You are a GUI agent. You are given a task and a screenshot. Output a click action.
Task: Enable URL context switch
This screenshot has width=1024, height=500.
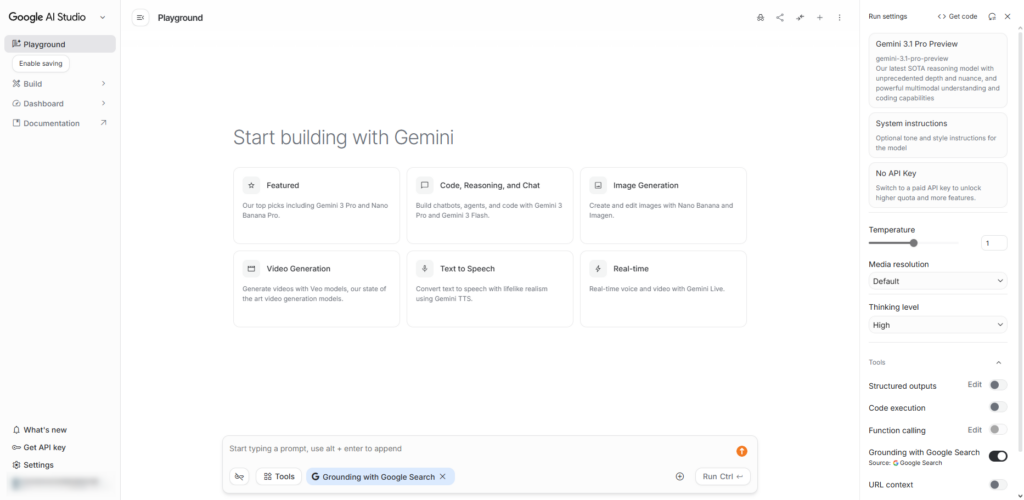pos(998,484)
